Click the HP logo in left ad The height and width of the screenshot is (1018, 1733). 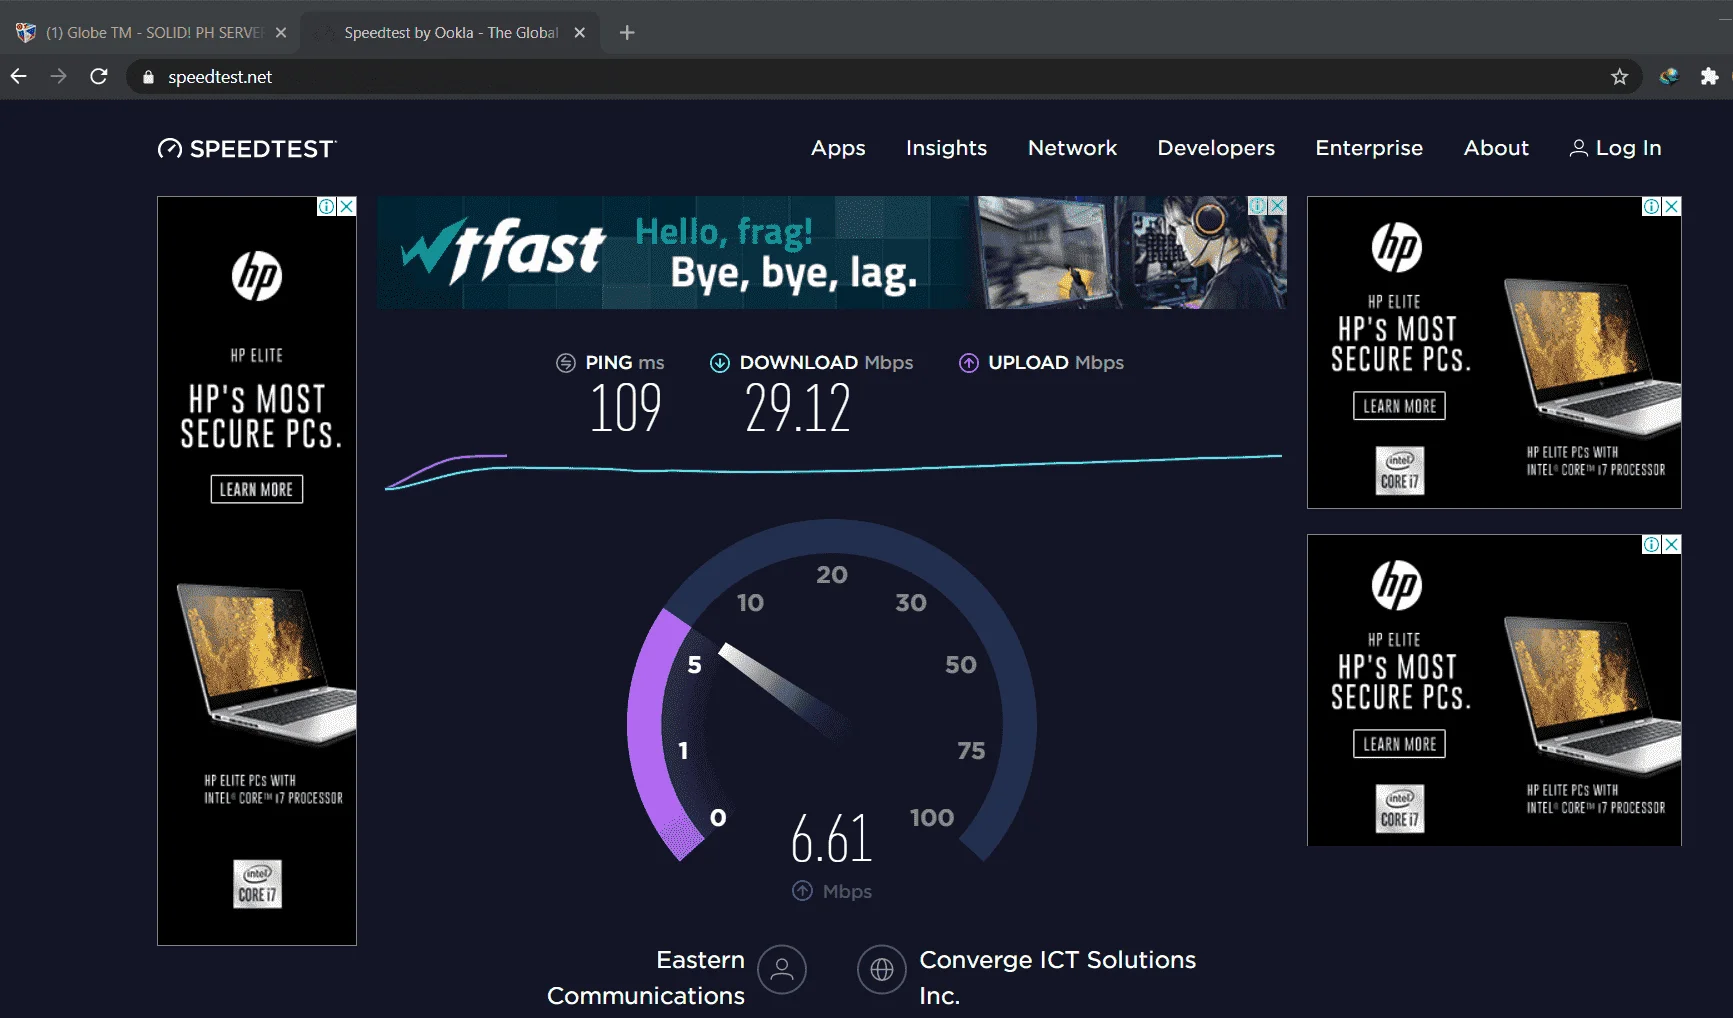(x=257, y=276)
